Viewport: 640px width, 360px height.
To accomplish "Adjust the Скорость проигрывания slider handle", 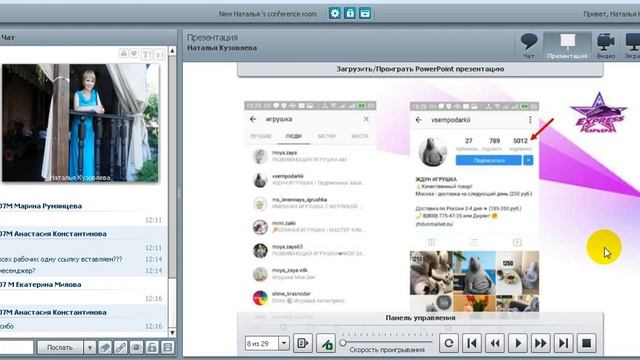I will click(x=343, y=342).
